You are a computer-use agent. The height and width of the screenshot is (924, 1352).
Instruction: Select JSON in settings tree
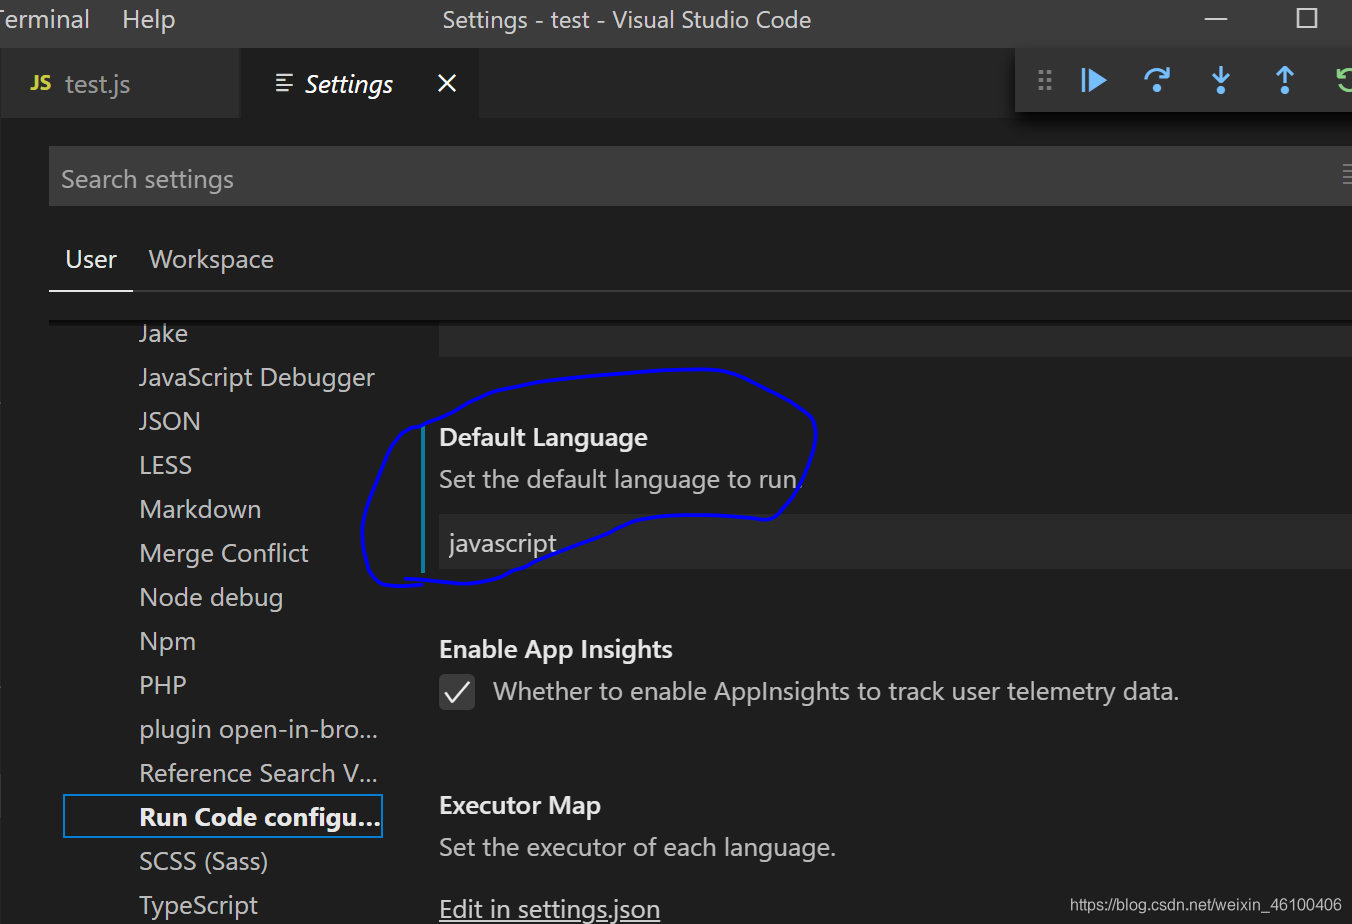(x=170, y=421)
